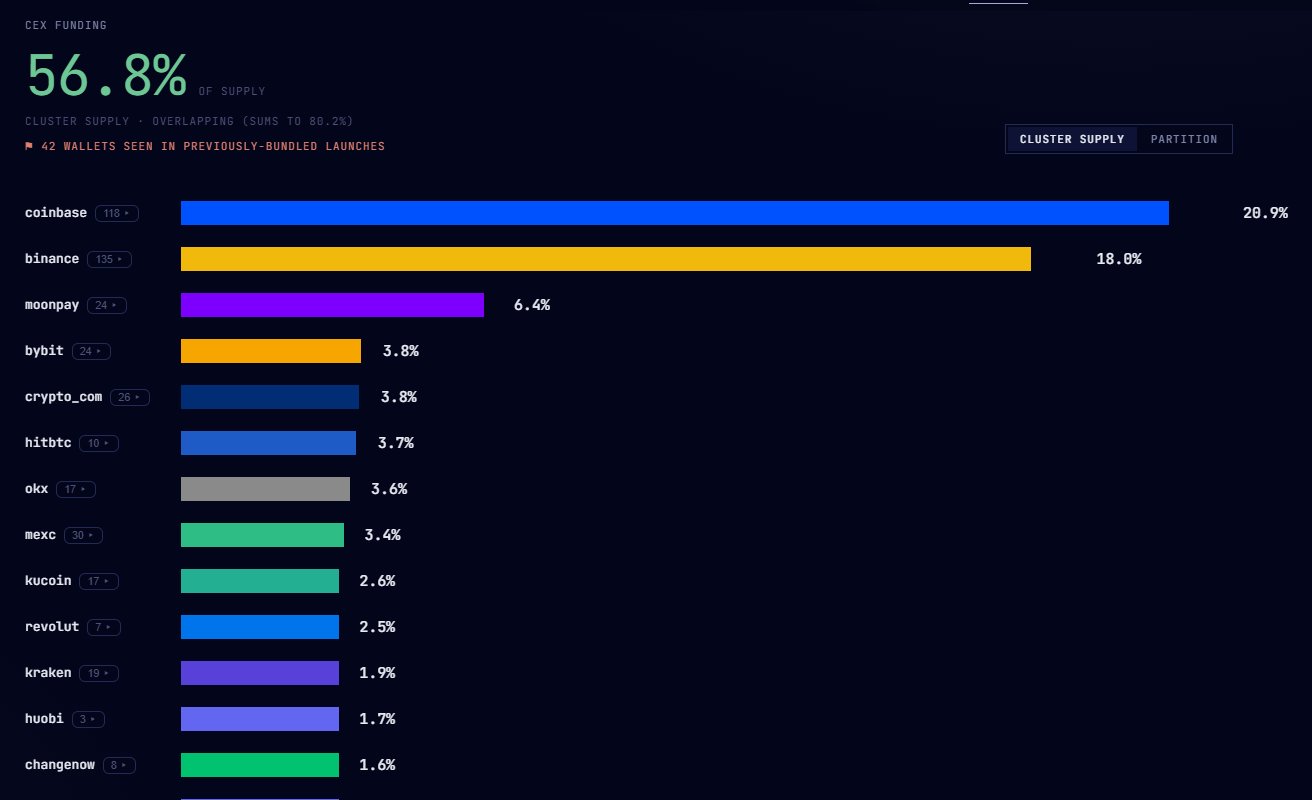Screen dimensions: 1312x800
Task: Select the kraken supply bar
Action: [x=260, y=673]
